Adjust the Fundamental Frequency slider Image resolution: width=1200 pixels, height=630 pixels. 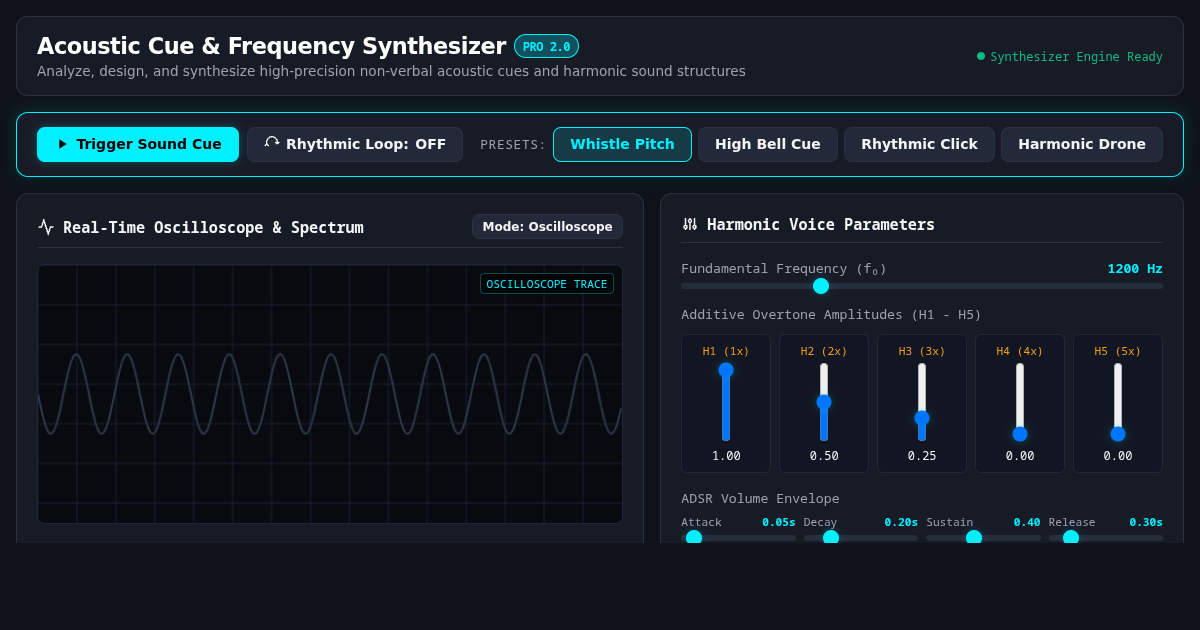pyautogui.click(x=922, y=286)
